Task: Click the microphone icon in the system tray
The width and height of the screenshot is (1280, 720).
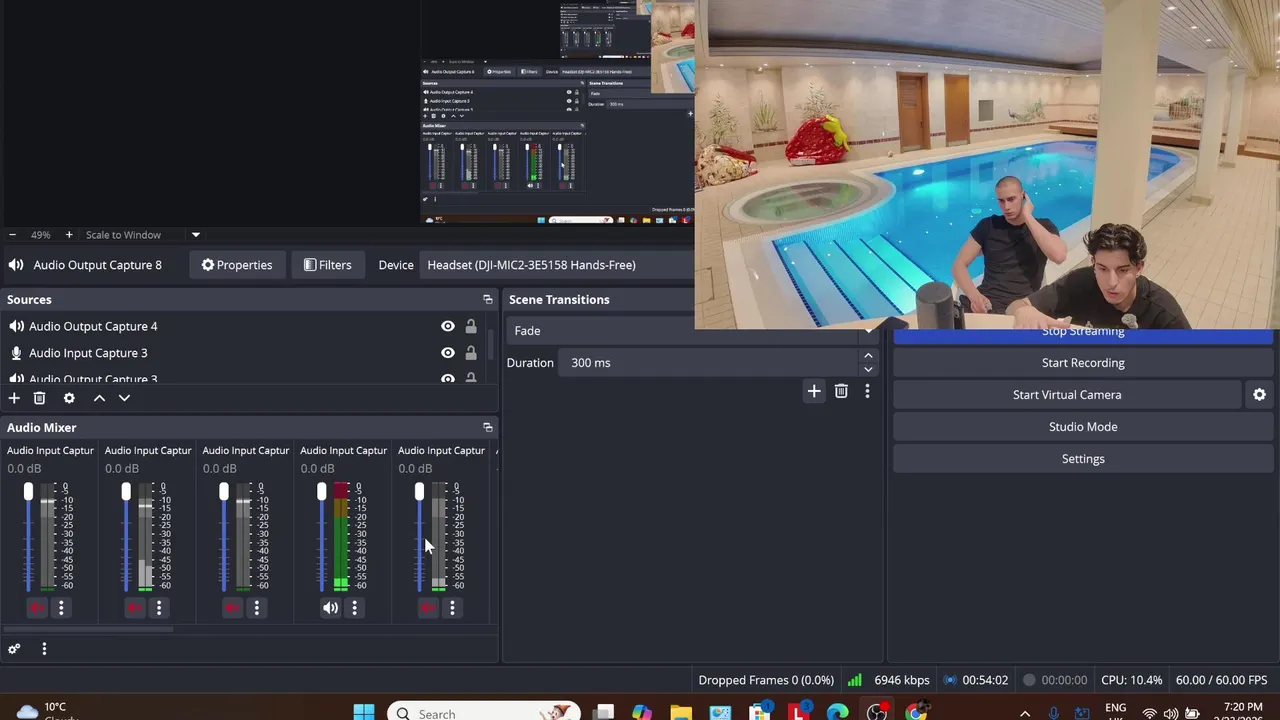Action: [x=1054, y=714]
